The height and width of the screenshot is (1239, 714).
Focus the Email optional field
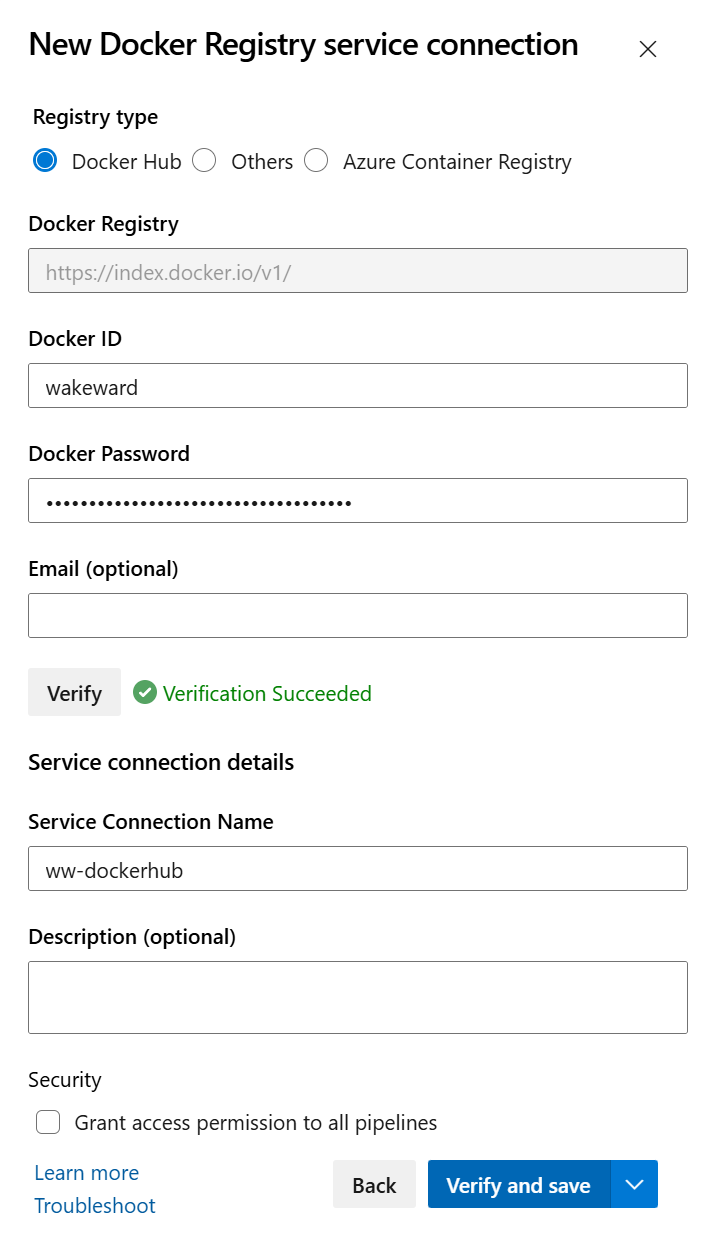tap(357, 615)
